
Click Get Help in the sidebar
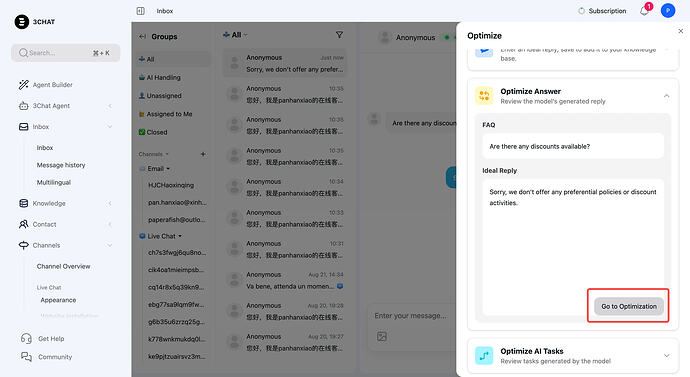pos(51,339)
